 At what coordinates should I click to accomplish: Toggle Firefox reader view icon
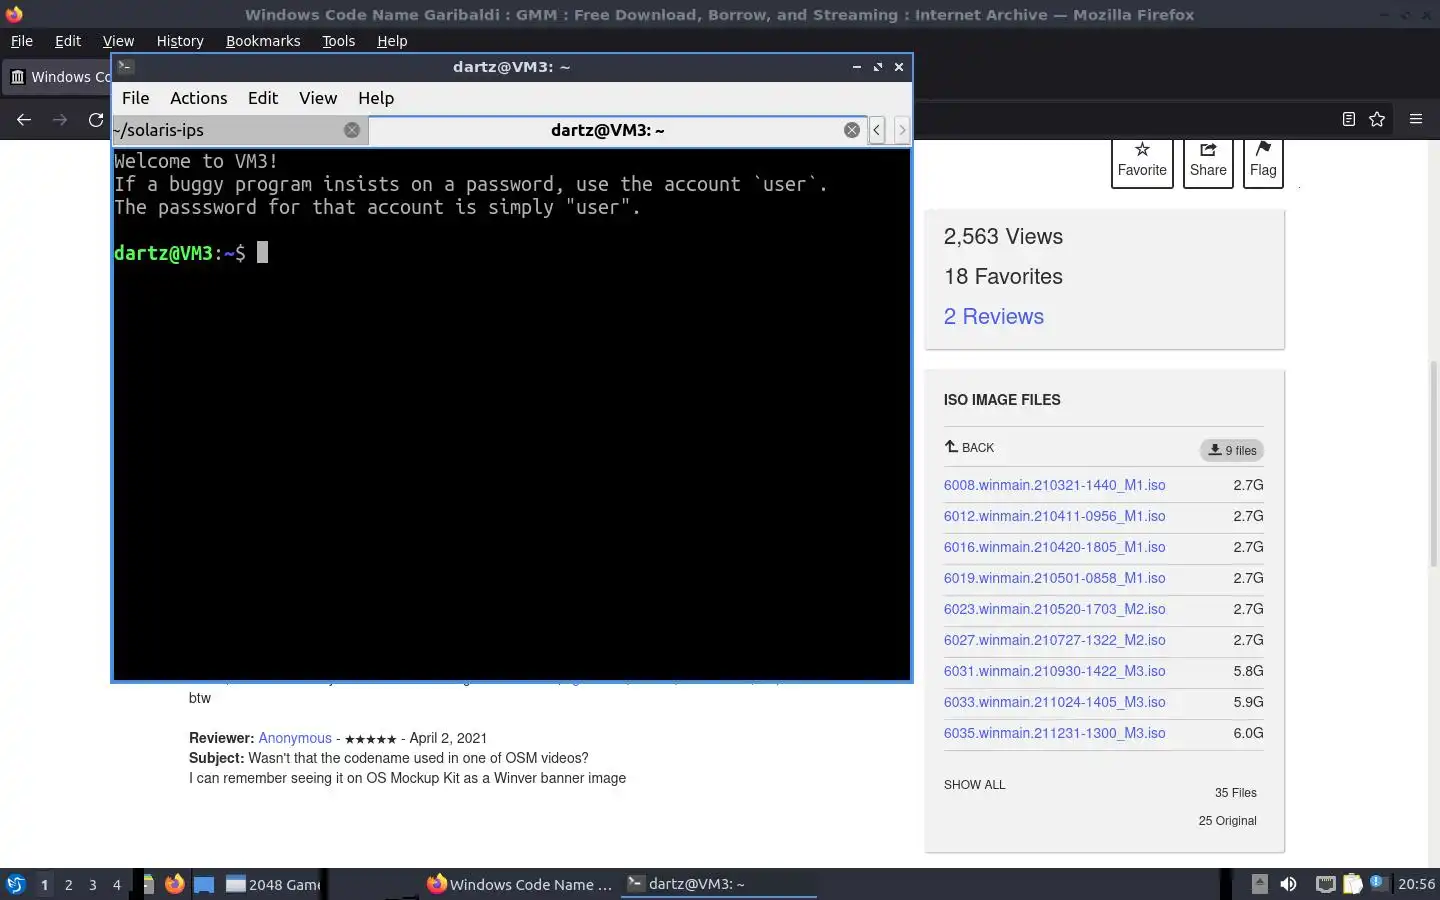(x=1348, y=119)
